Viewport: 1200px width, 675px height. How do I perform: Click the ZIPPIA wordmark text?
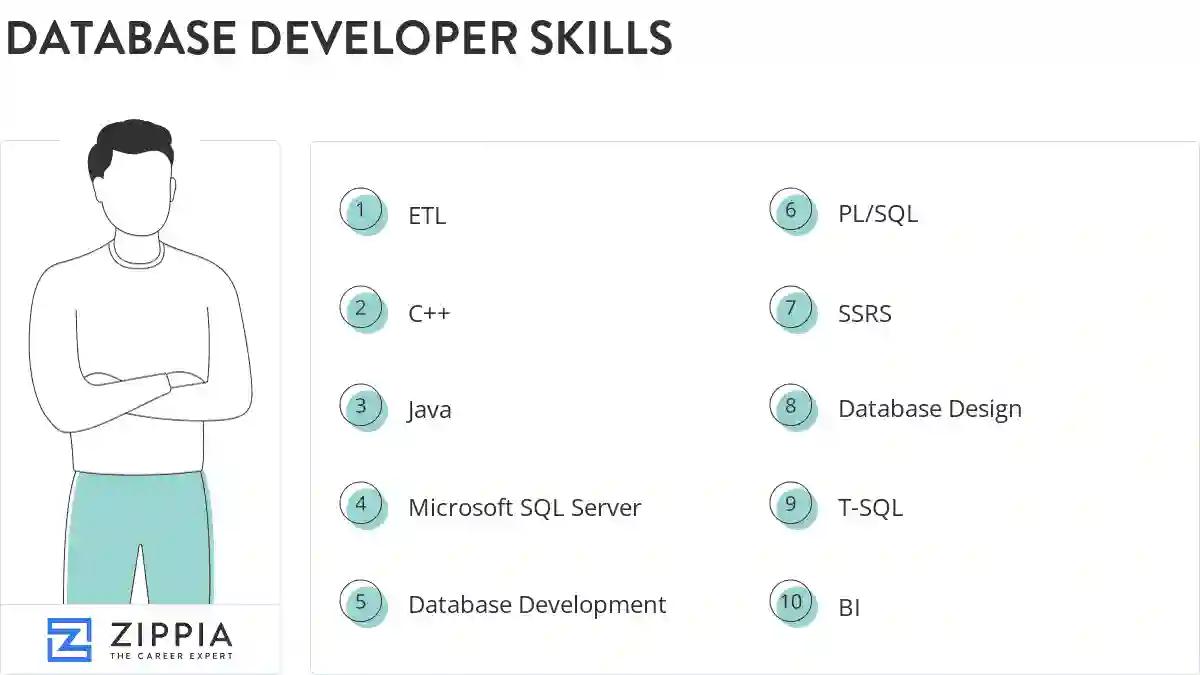[x=170, y=633]
